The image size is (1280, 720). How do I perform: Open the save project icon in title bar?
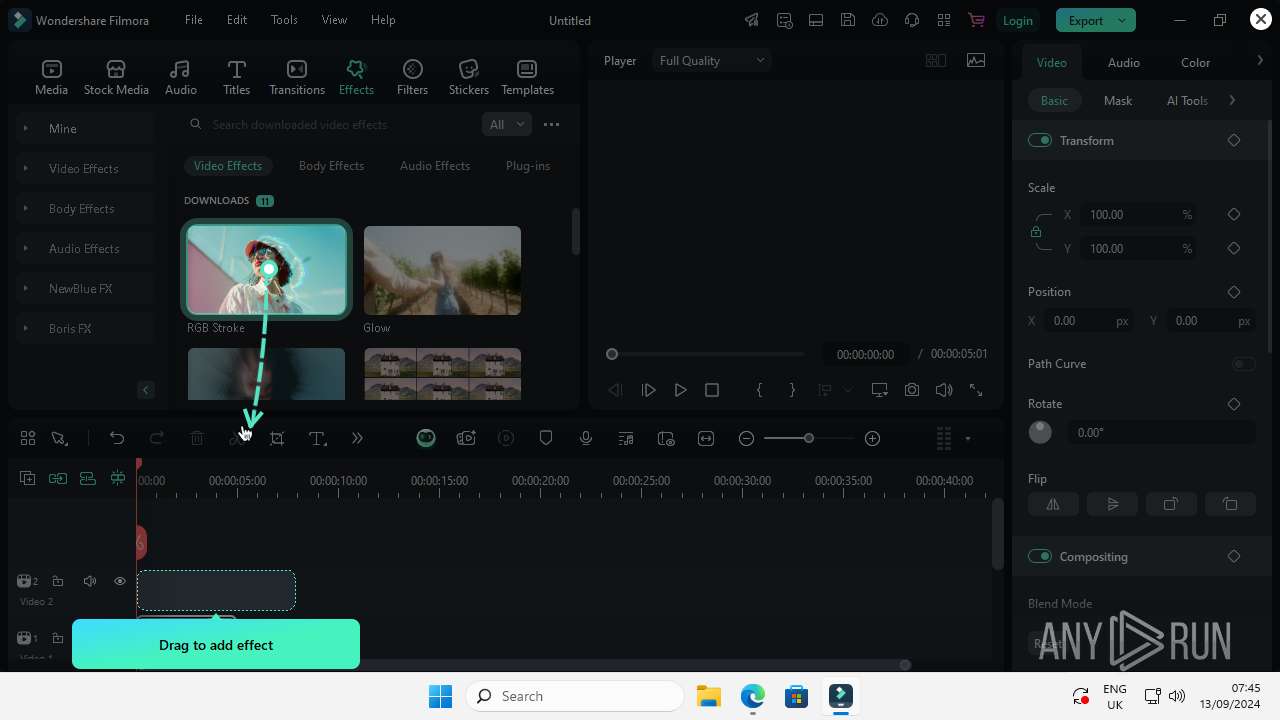point(848,20)
